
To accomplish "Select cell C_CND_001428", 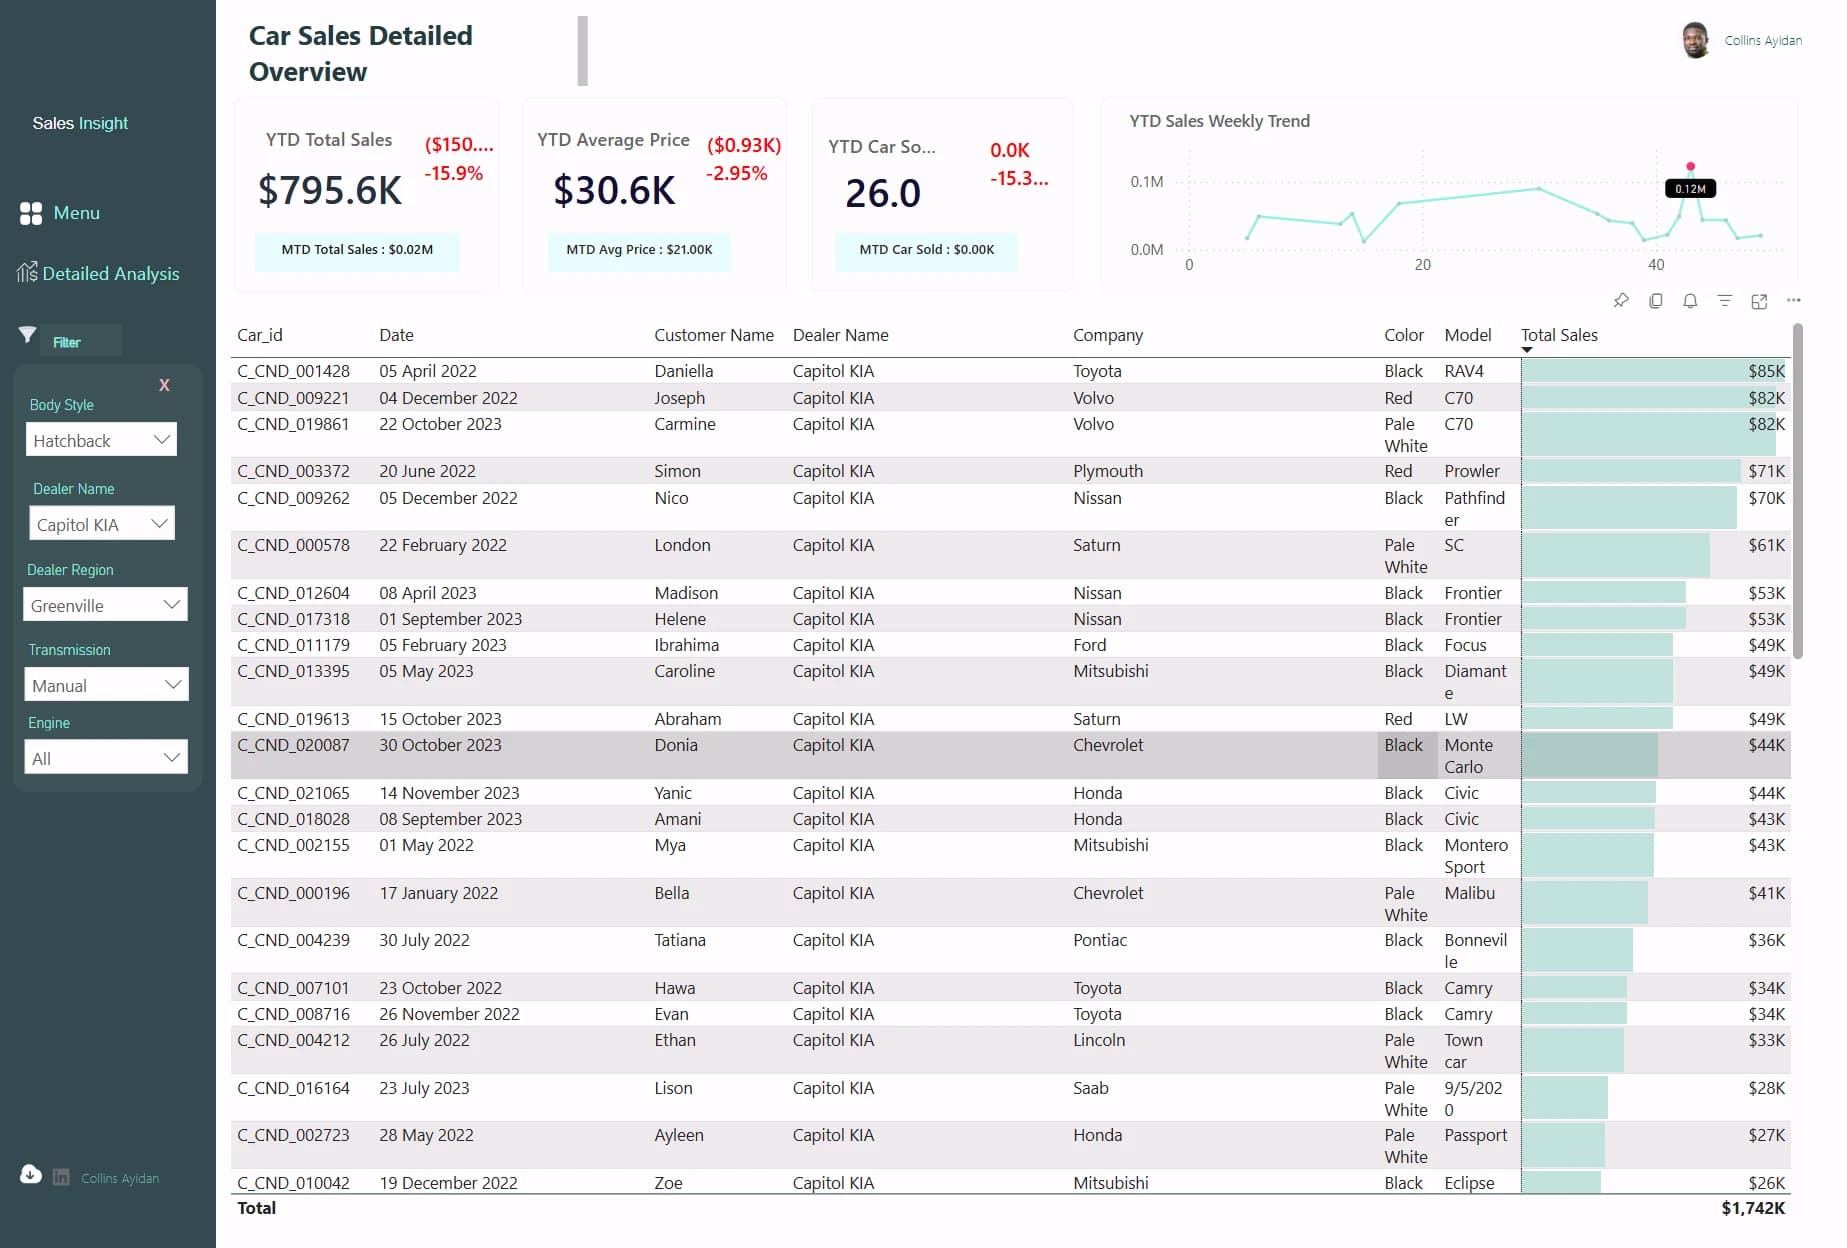I will click(x=293, y=371).
